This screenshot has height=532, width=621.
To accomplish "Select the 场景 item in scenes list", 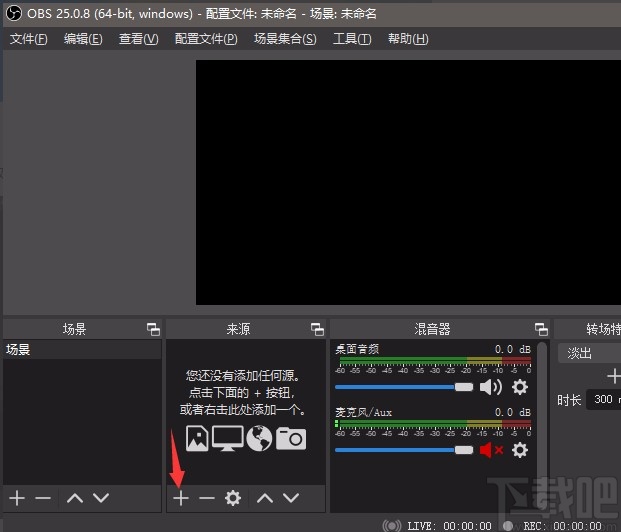I will point(82,349).
